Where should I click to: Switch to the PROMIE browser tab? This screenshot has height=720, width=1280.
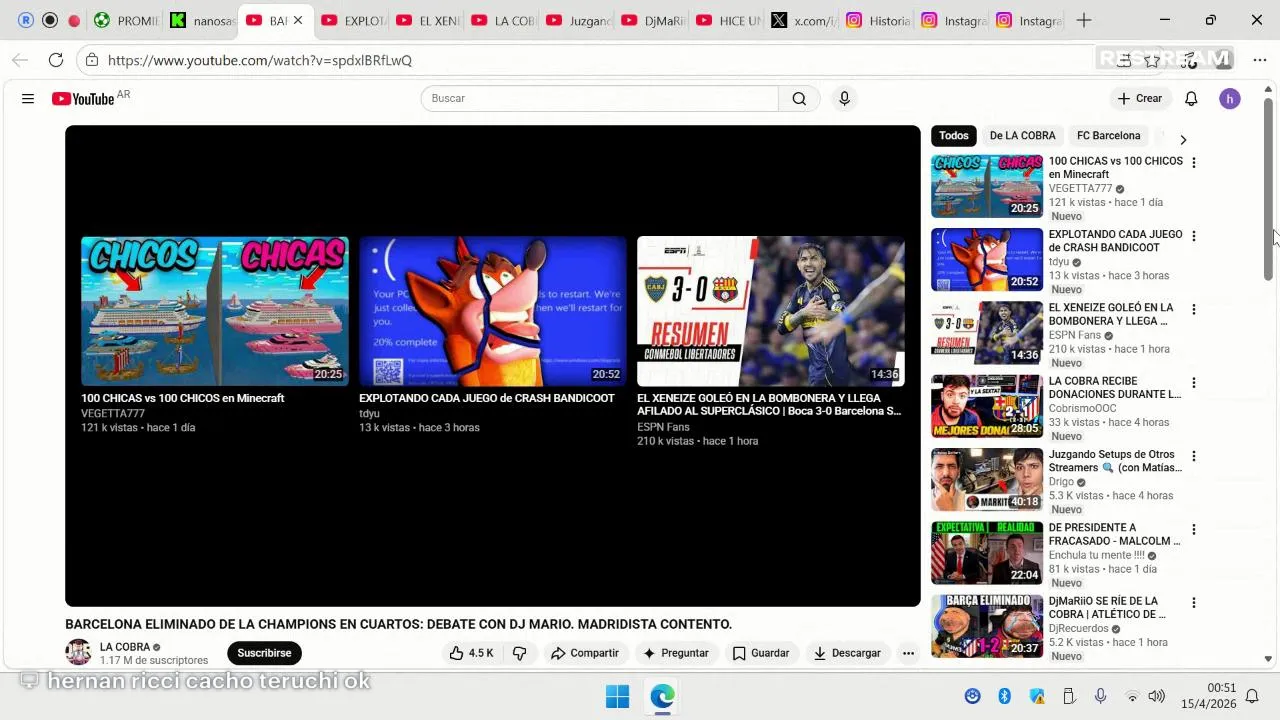pyautogui.click(x=127, y=20)
